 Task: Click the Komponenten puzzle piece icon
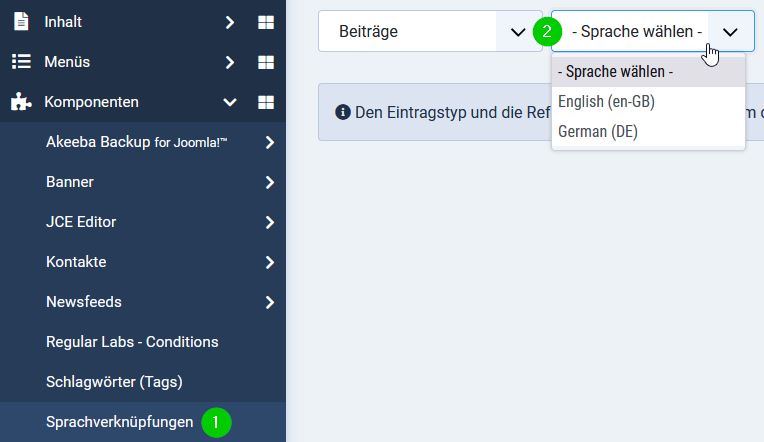[20, 101]
